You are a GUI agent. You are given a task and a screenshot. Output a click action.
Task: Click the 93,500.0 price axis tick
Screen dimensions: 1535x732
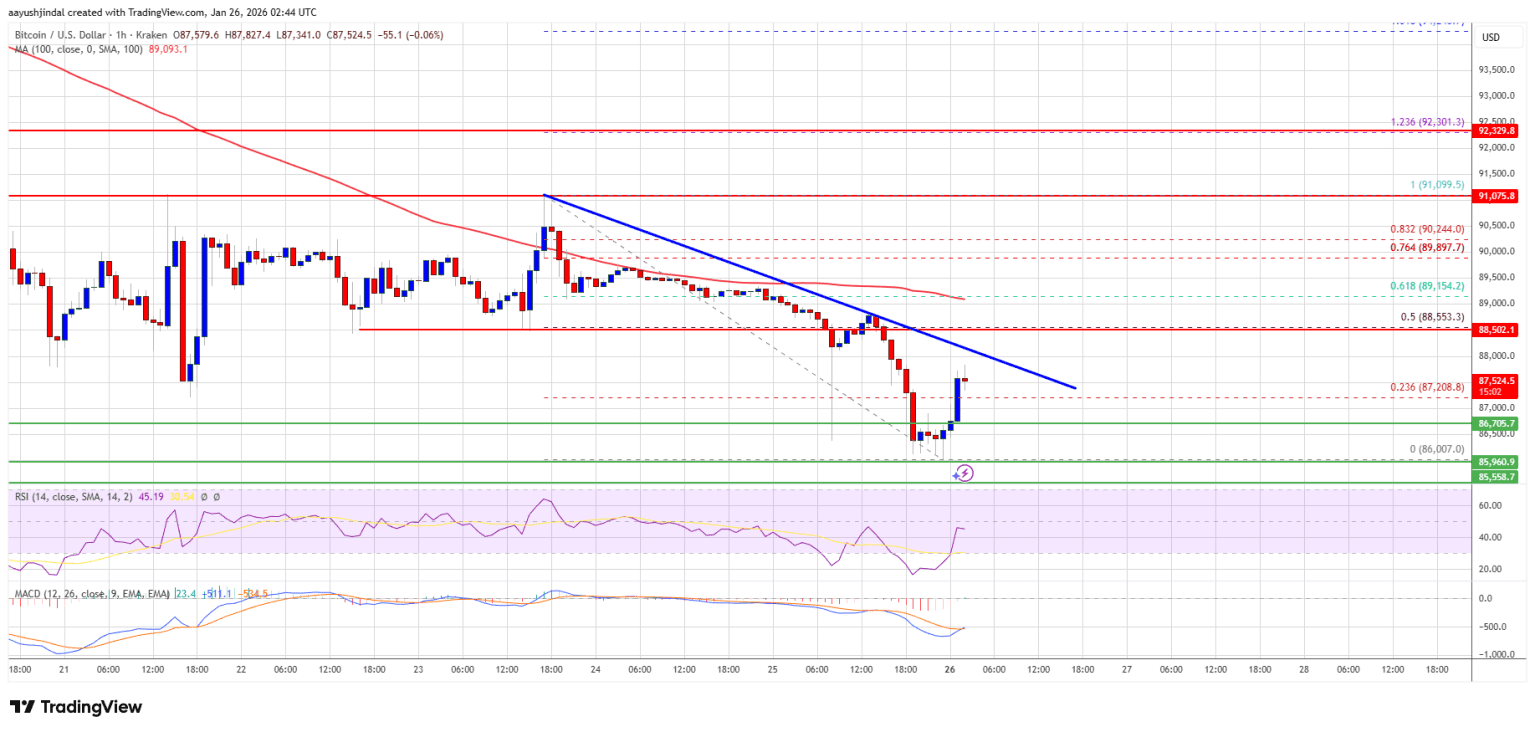point(1497,70)
